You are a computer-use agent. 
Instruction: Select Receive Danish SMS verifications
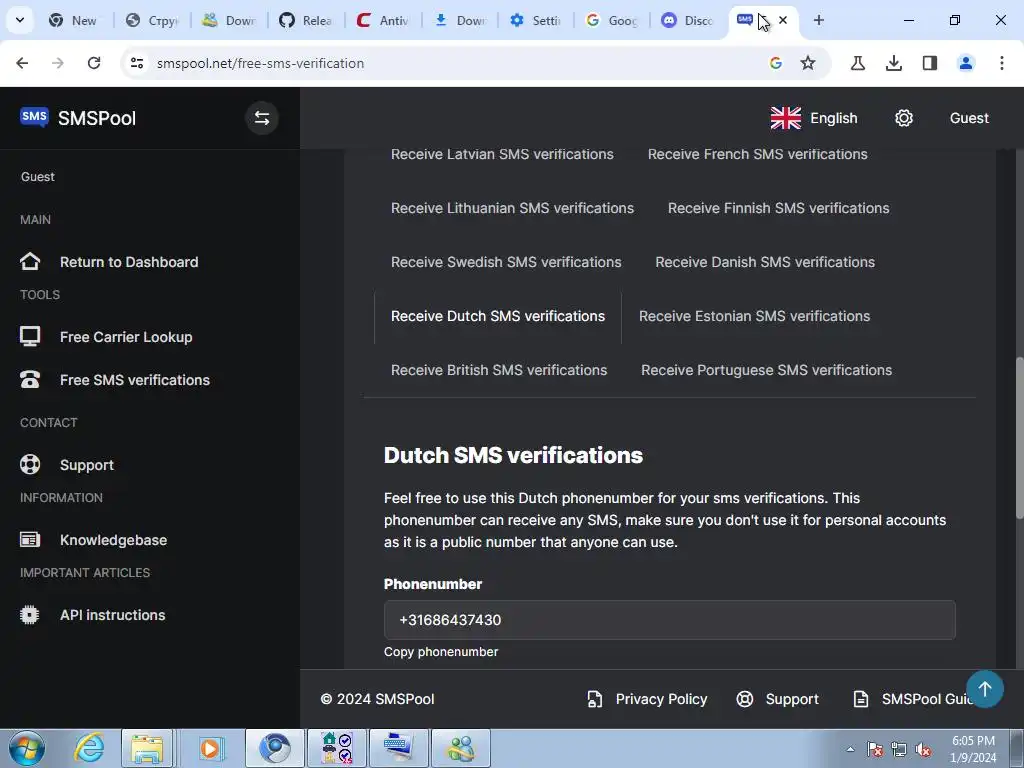[765, 262]
